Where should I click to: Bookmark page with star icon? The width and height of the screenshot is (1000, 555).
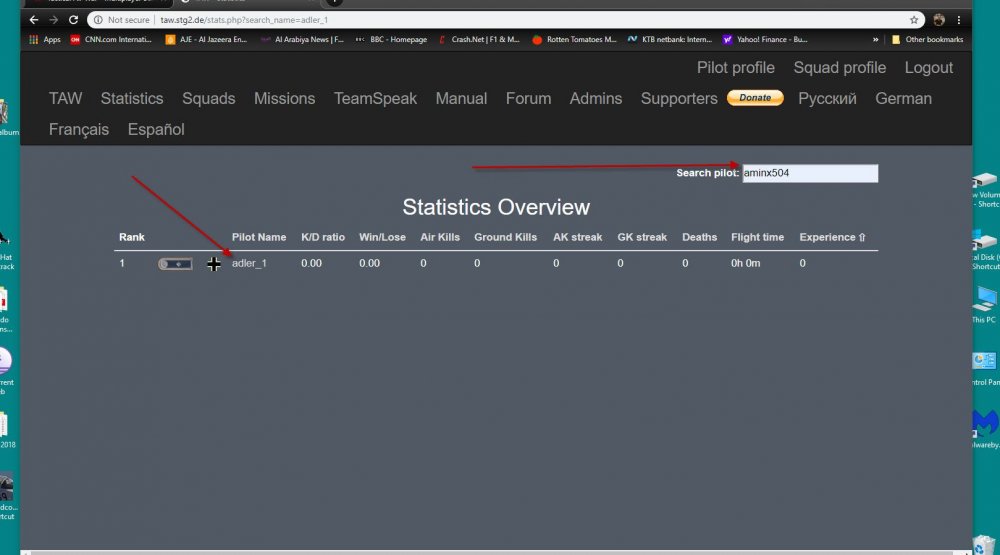tap(914, 20)
